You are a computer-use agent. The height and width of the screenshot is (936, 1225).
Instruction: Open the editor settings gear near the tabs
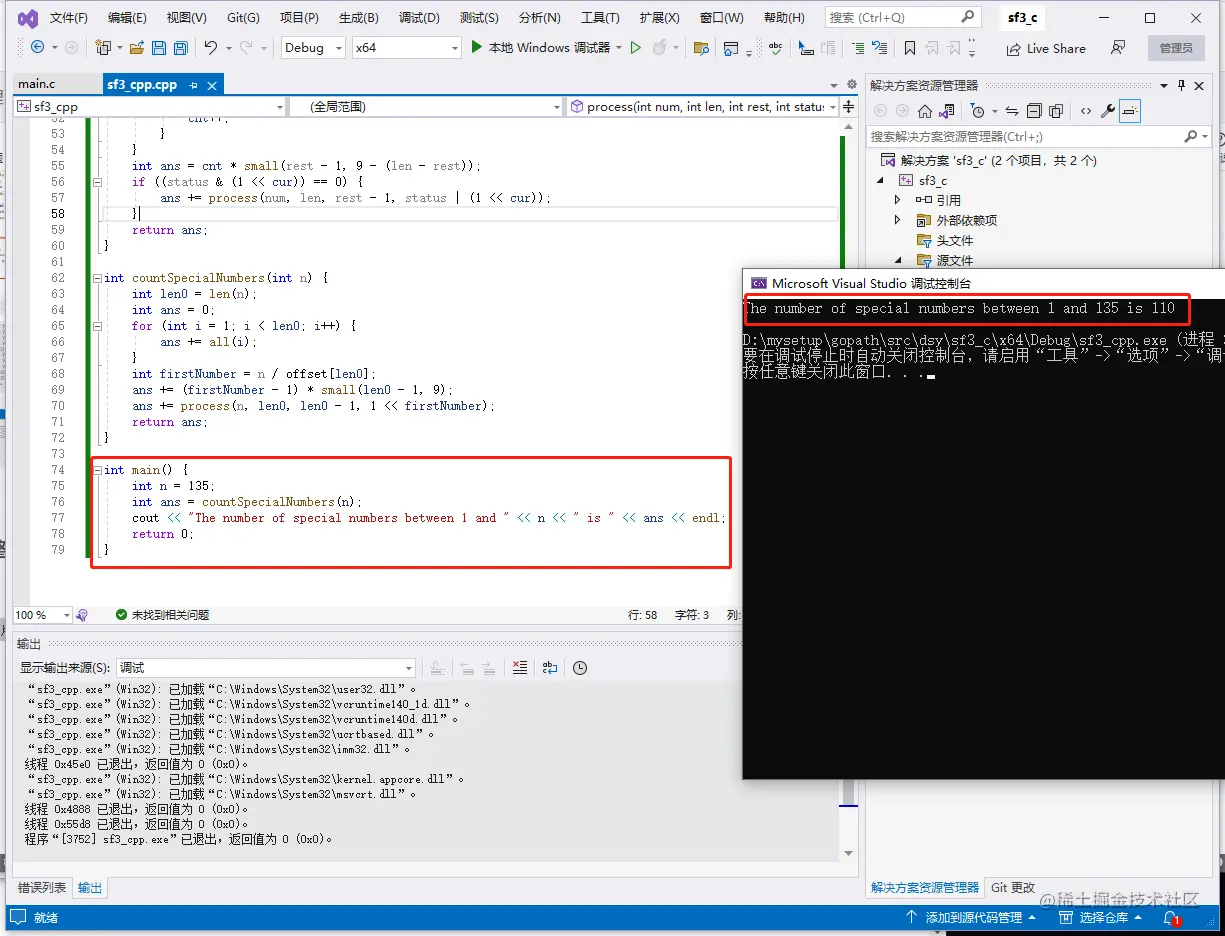(852, 86)
